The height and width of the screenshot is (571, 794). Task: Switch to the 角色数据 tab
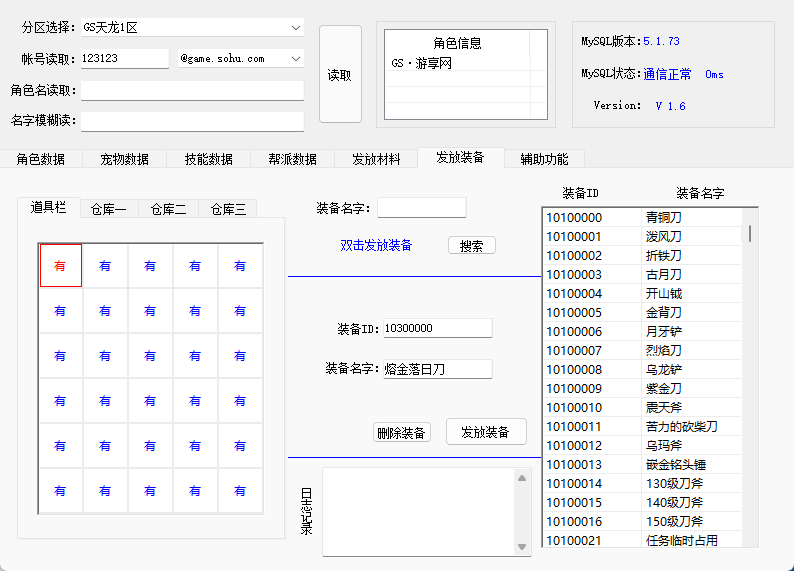(41, 159)
